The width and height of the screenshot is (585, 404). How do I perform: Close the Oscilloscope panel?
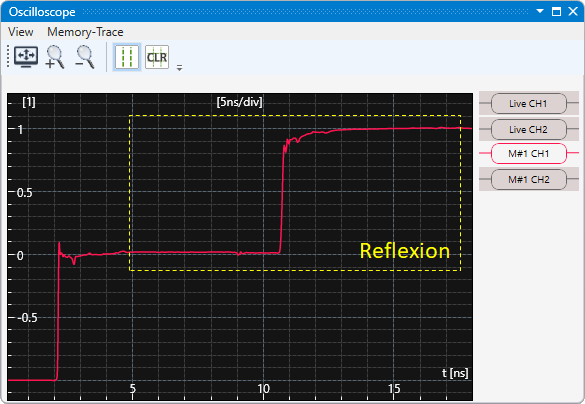click(x=573, y=12)
